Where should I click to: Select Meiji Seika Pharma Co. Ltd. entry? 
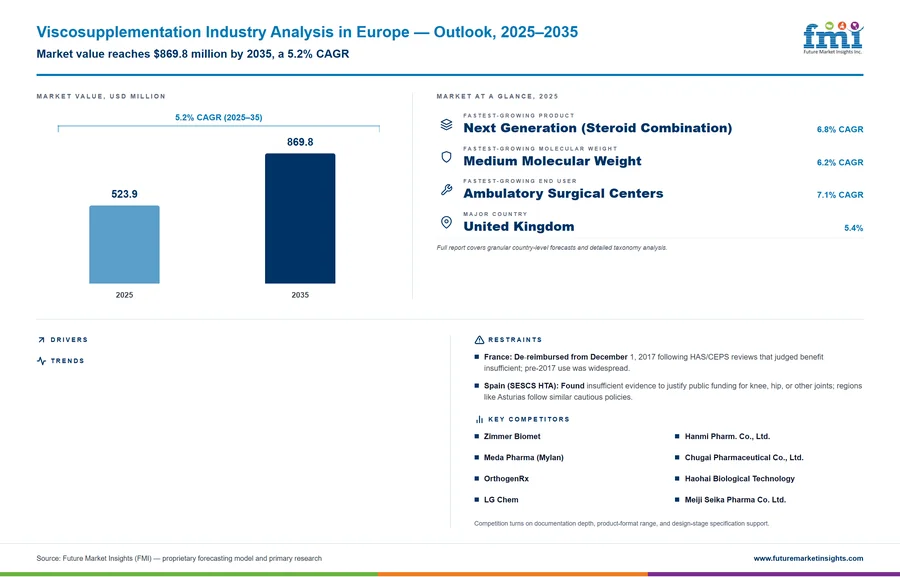(x=735, y=500)
